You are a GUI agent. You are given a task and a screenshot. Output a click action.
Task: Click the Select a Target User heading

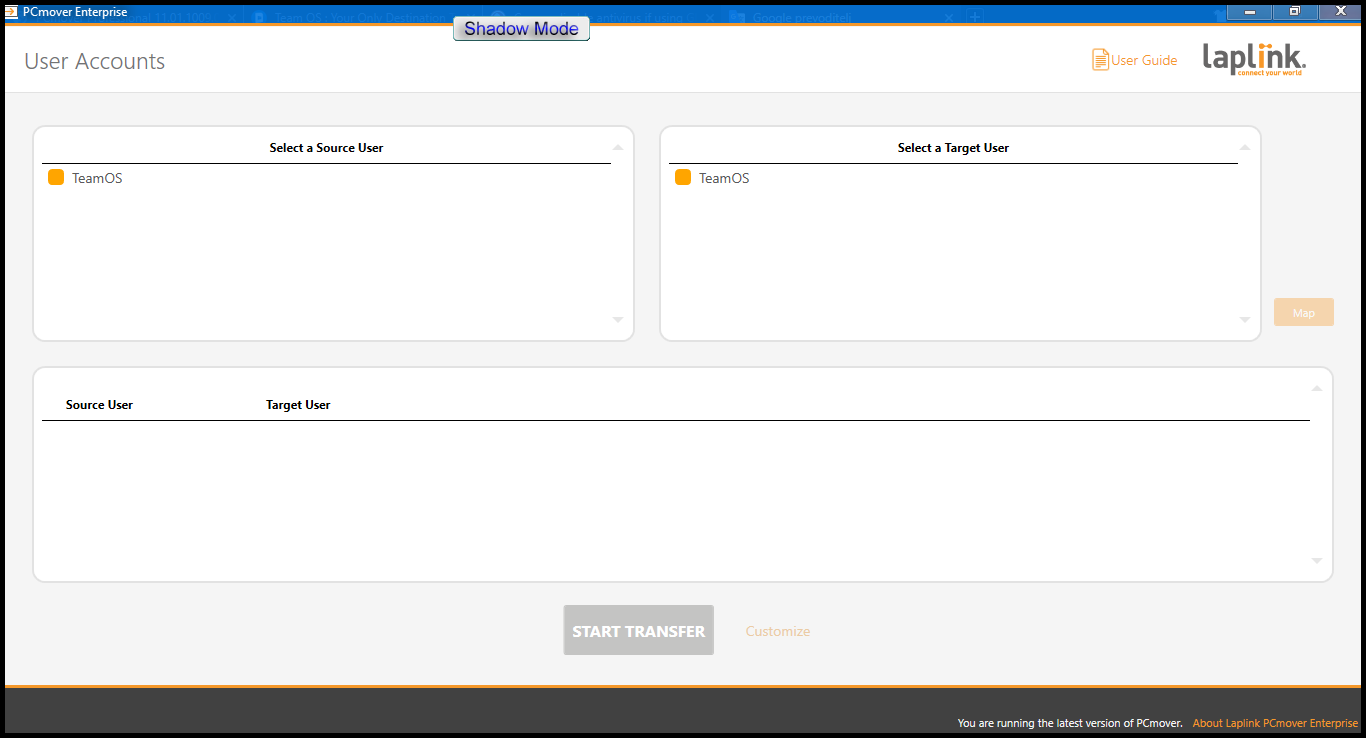pyautogui.click(x=953, y=148)
